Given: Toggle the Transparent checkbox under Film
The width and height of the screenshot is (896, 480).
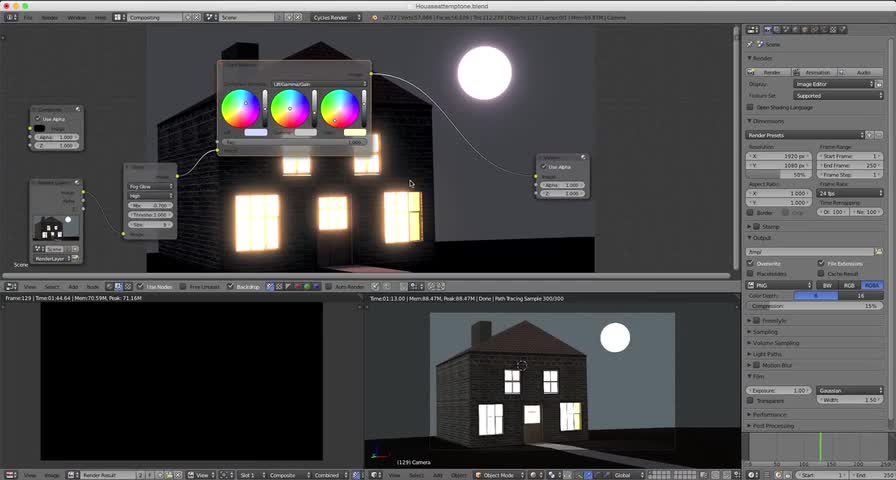Looking at the screenshot, I should coord(751,401).
